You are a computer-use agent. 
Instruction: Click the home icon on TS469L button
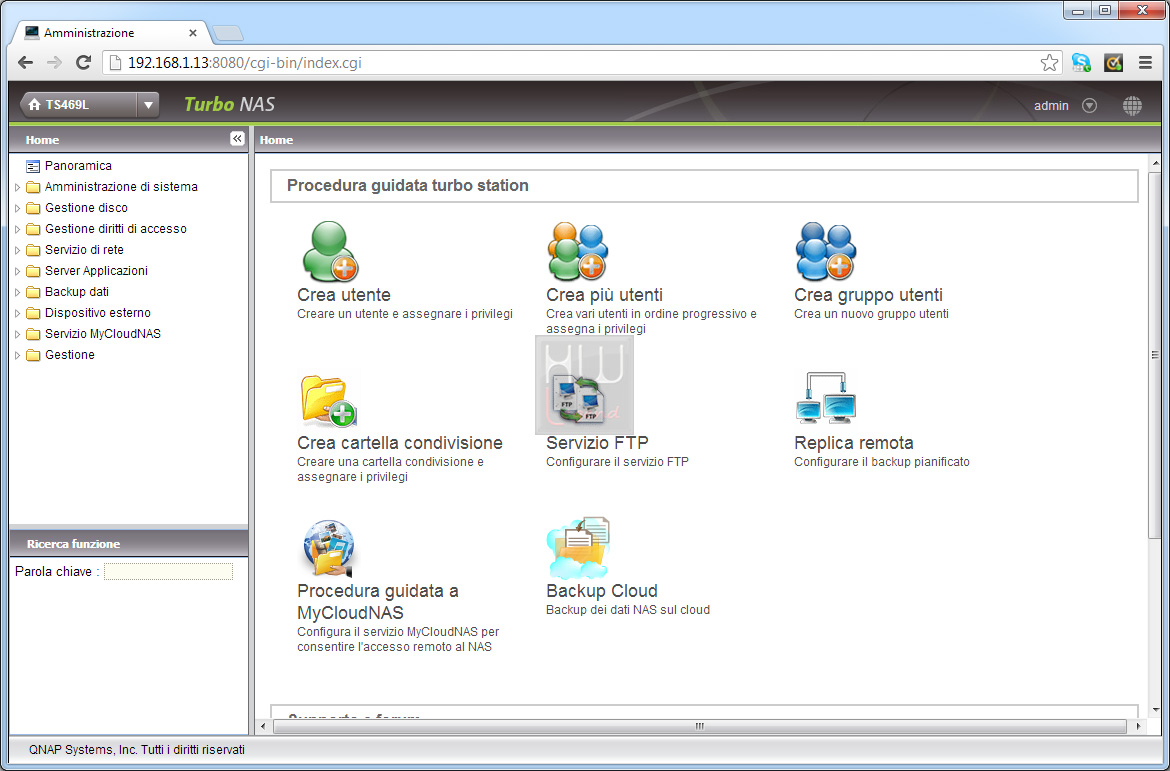coord(34,105)
